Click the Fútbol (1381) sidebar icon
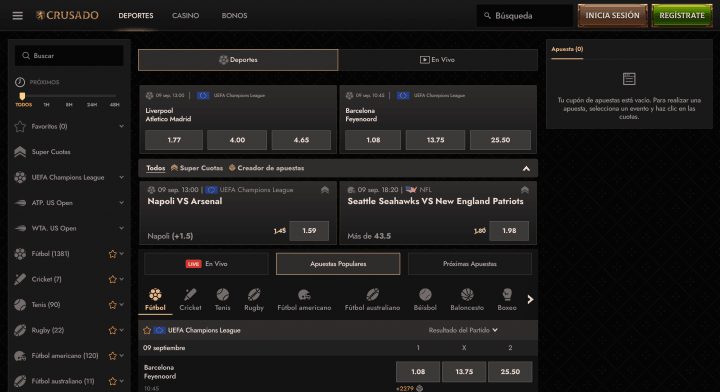720x392 pixels. click(20, 254)
